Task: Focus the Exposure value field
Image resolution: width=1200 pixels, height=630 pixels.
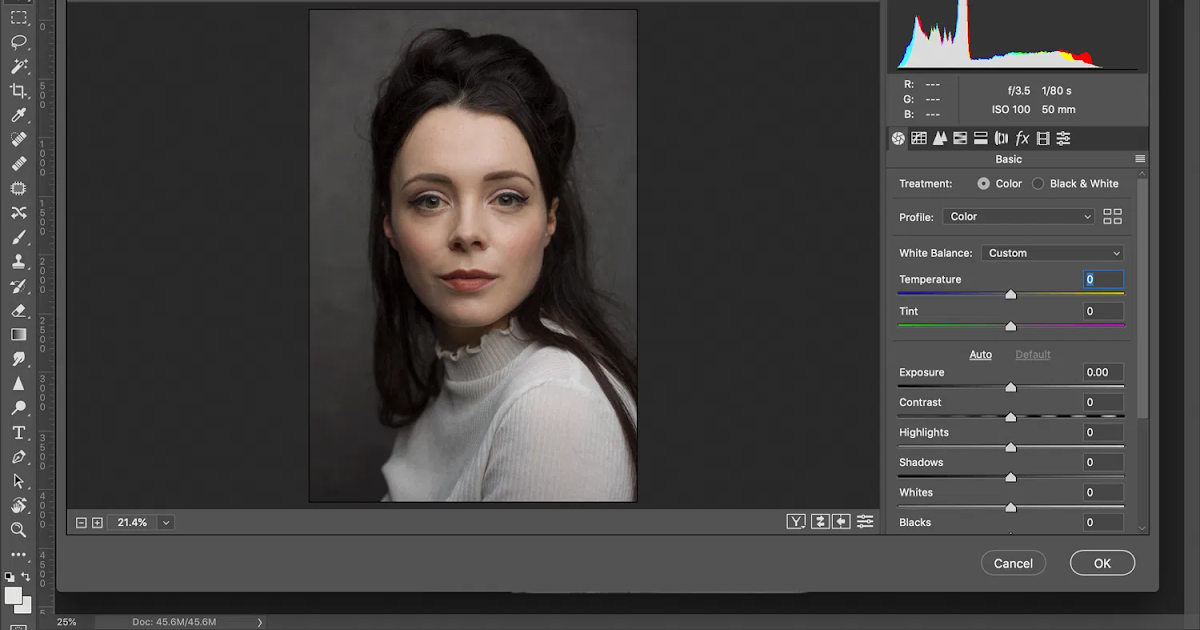Action: (1104, 372)
